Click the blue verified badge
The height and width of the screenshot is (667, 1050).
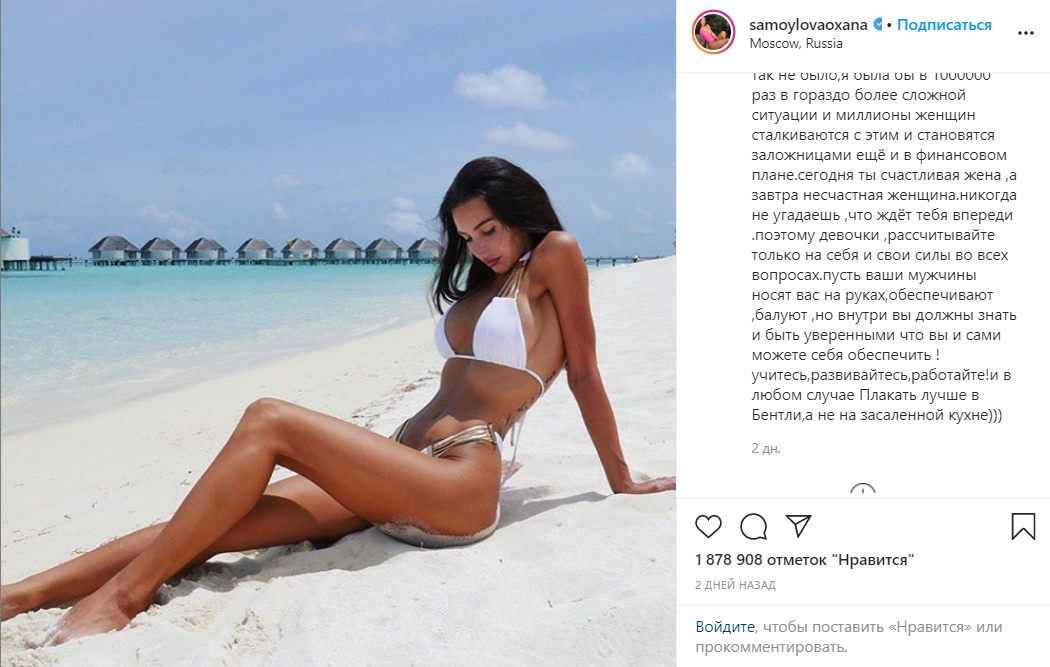(877, 24)
